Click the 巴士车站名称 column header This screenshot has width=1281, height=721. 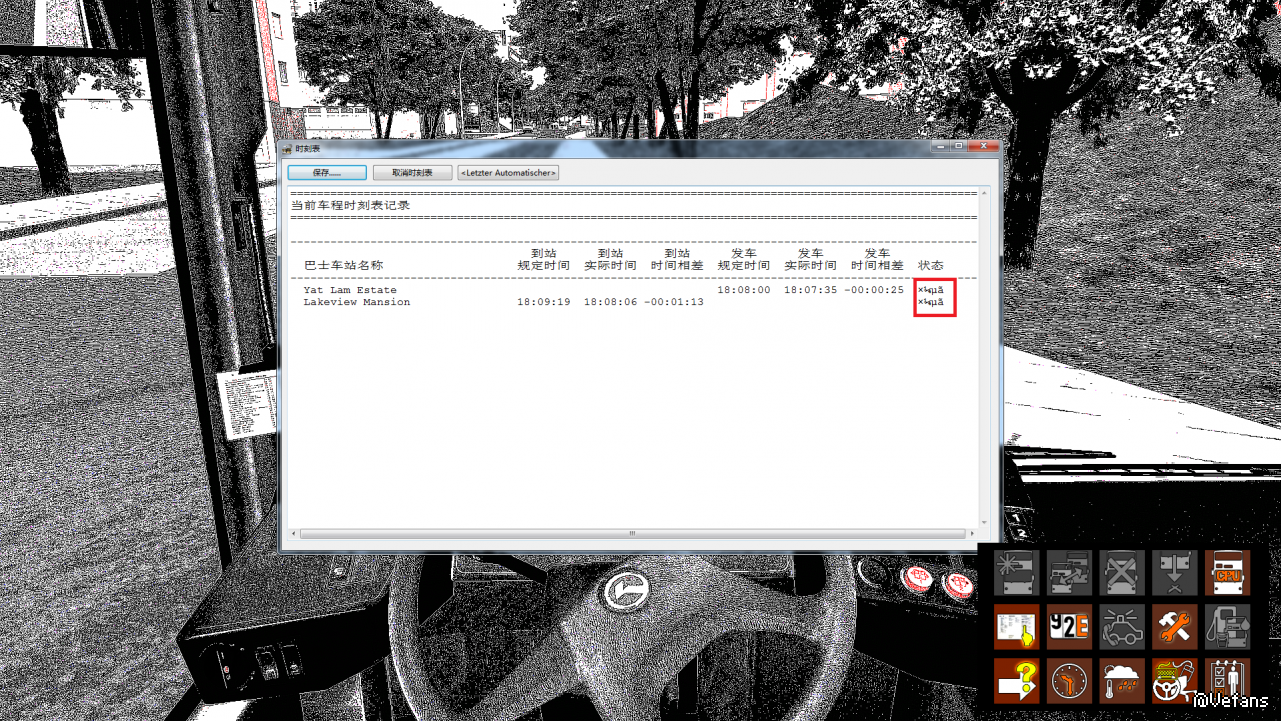coord(343,266)
